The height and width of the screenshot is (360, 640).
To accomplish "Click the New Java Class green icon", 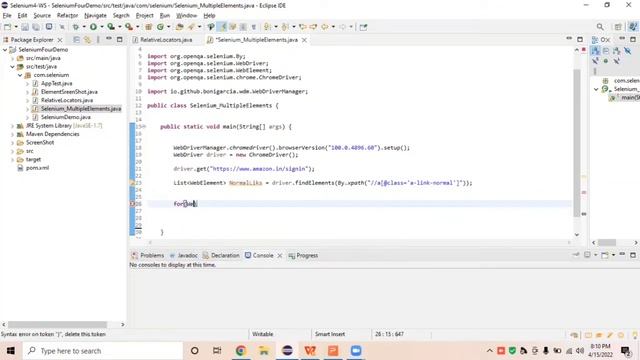I will point(160,27).
